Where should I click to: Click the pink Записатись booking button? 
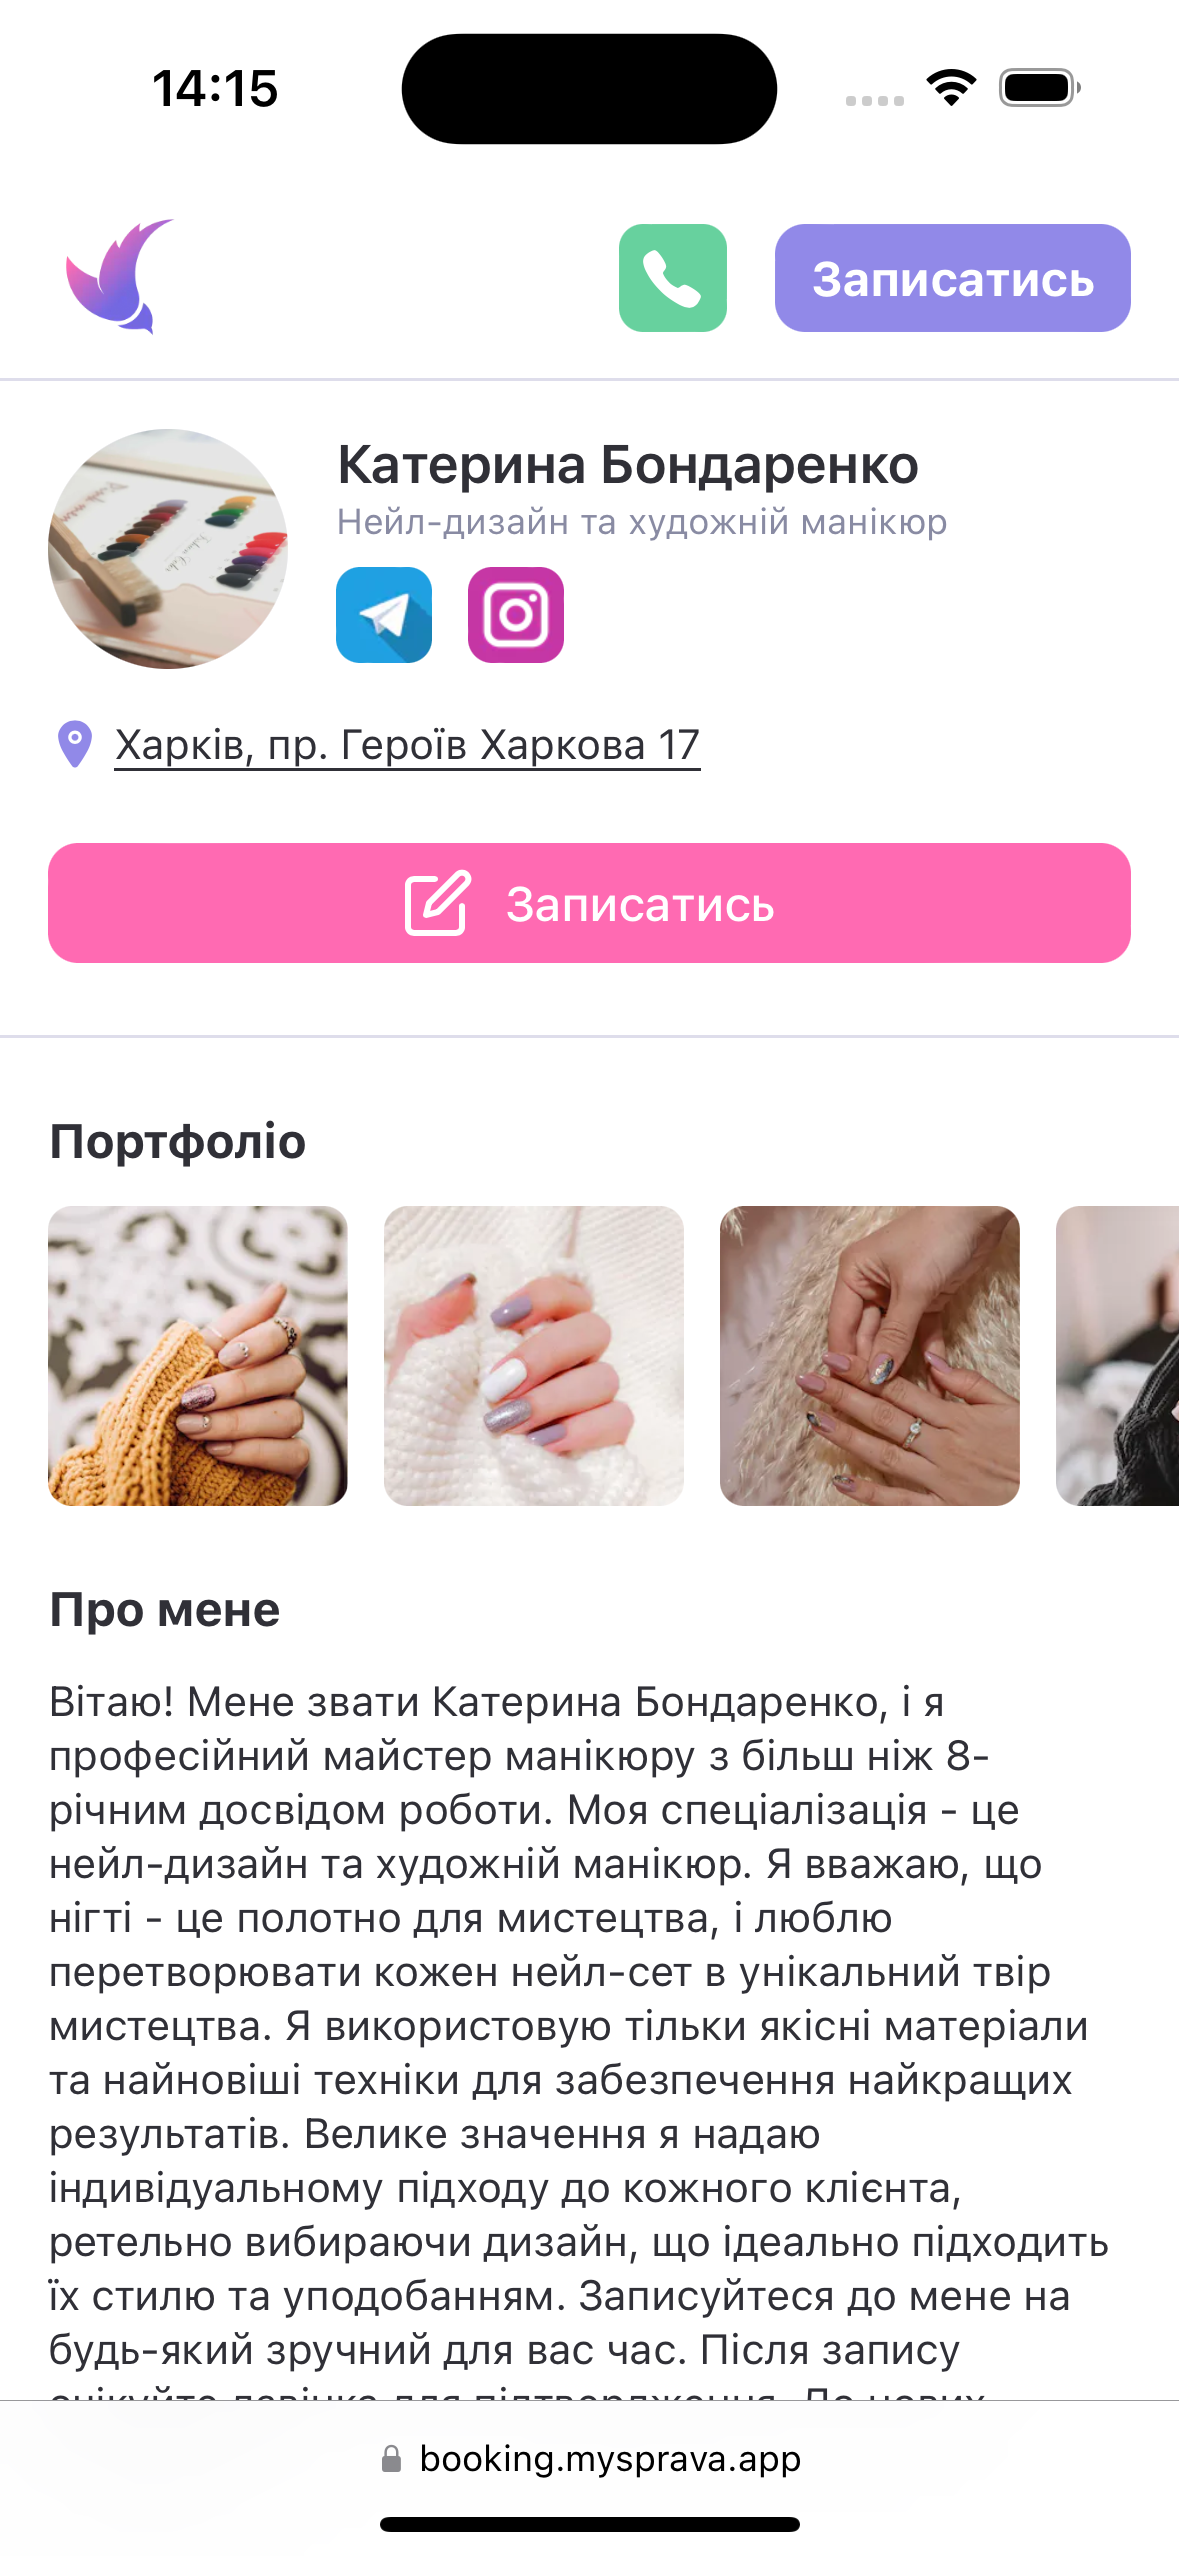589,903
